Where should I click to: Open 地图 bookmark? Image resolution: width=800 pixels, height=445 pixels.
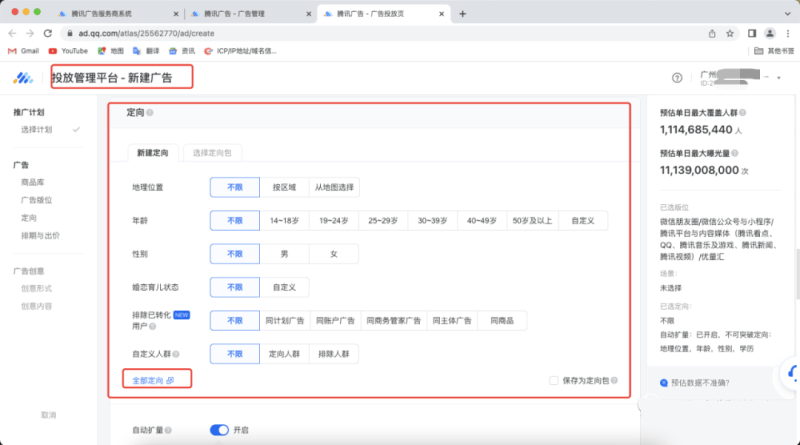click(x=111, y=51)
